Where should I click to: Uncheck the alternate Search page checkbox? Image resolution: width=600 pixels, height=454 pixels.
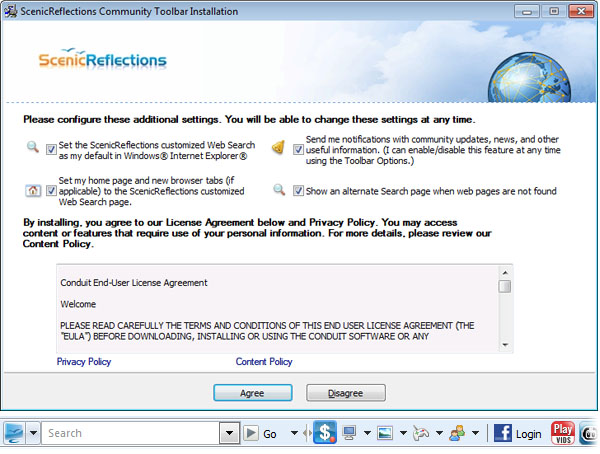point(298,190)
